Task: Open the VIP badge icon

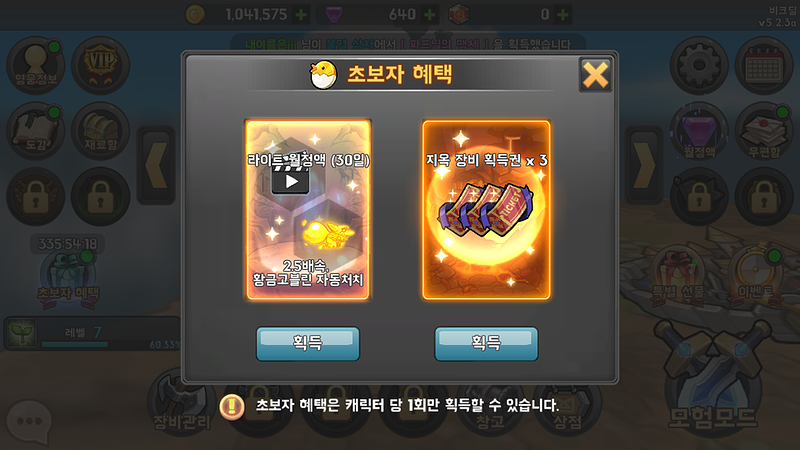Action: (x=101, y=65)
